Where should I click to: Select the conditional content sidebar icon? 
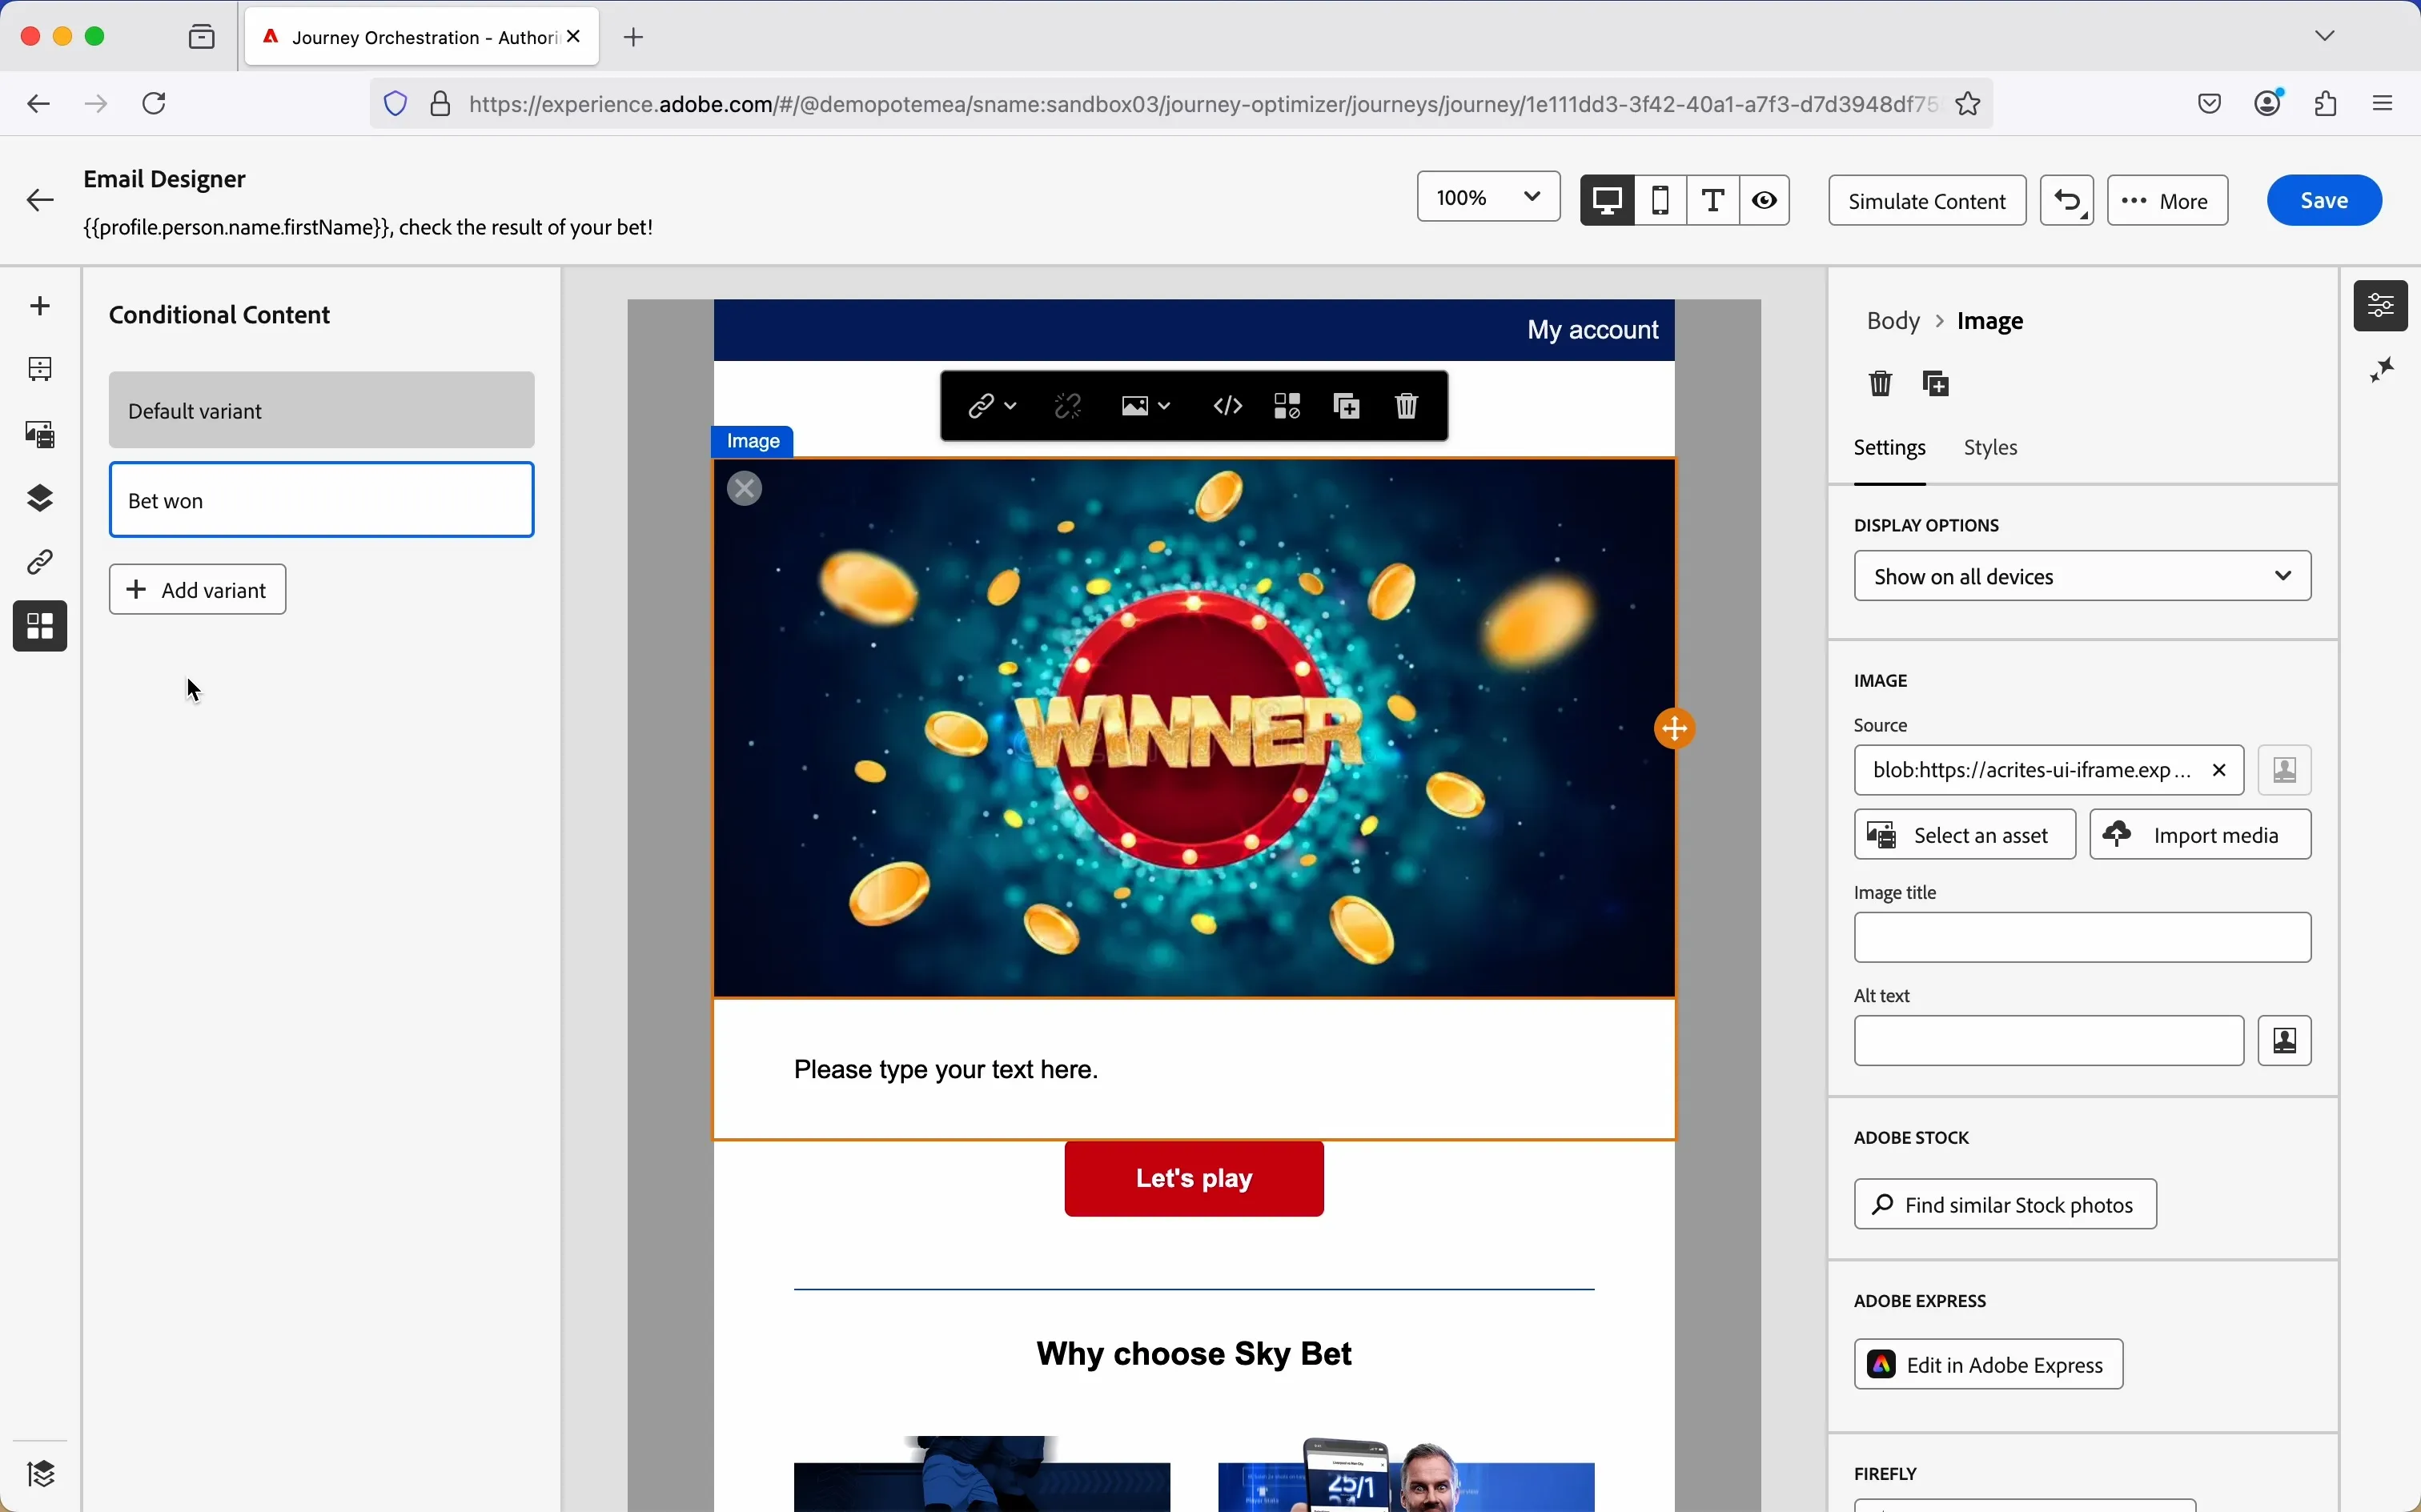pos(40,627)
